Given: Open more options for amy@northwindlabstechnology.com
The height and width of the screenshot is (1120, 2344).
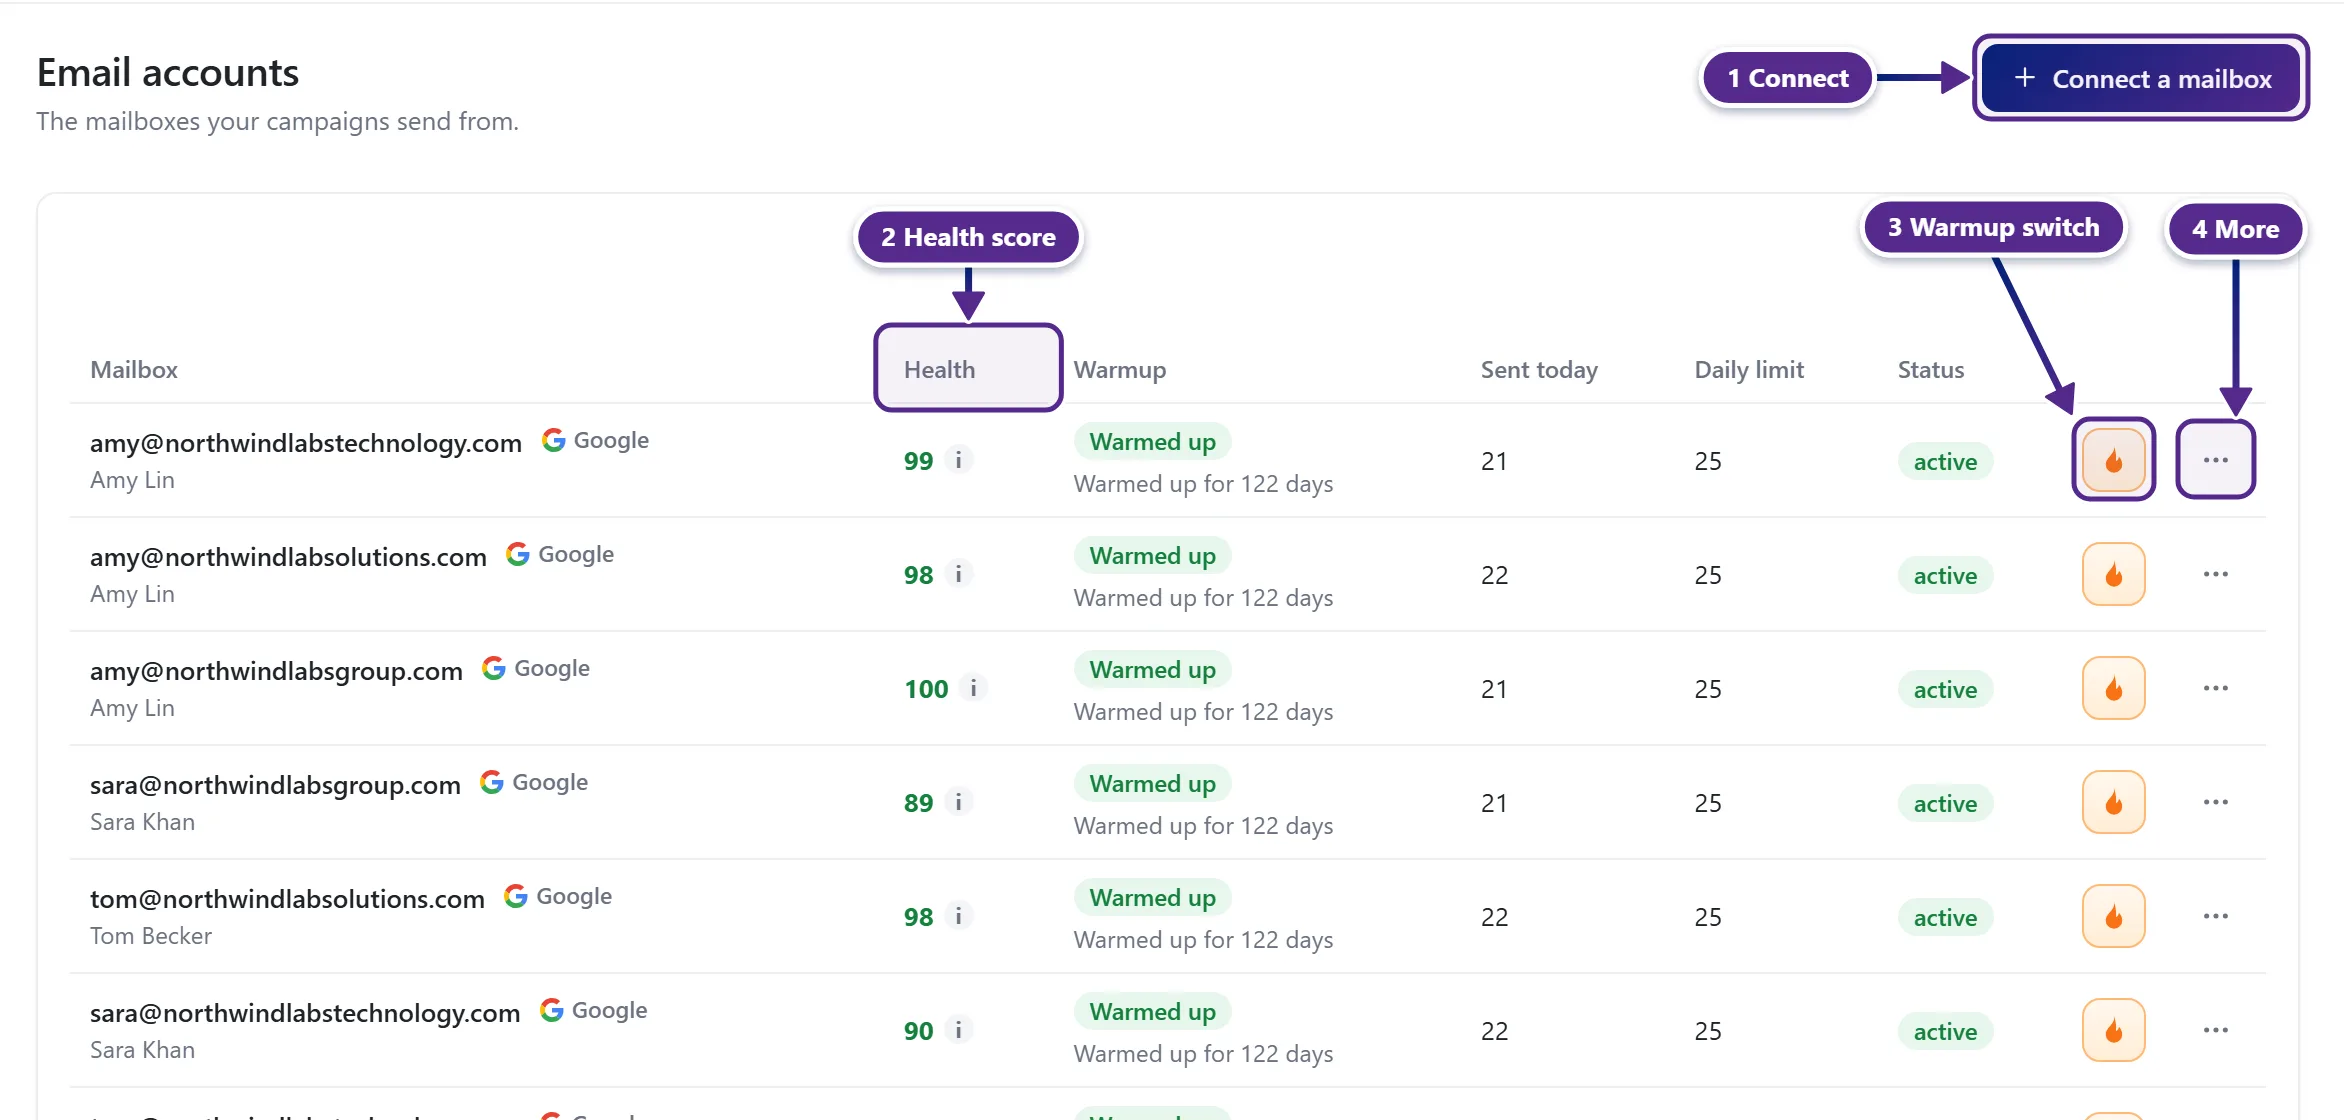Looking at the screenshot, I should (2215, 460).
